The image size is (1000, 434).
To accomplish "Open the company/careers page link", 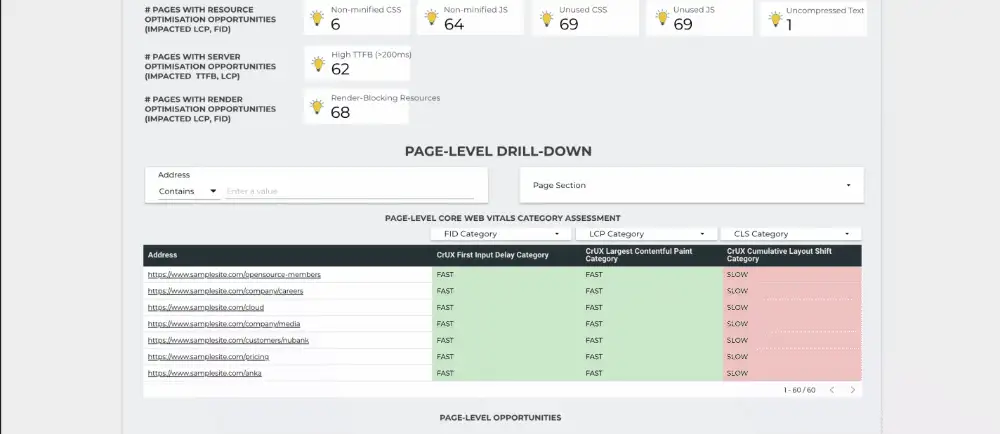I will (225, 291).
